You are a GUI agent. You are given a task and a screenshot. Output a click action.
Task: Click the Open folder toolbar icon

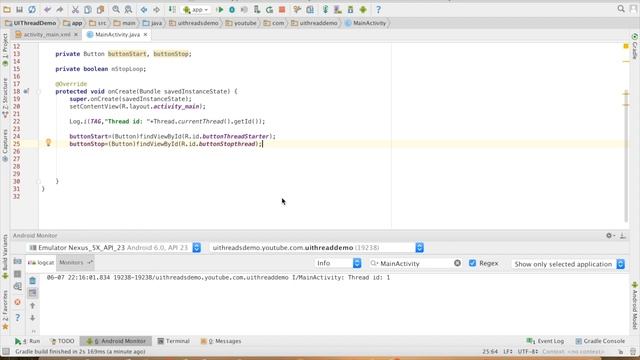pyautogui.click(x=7, y=9)
